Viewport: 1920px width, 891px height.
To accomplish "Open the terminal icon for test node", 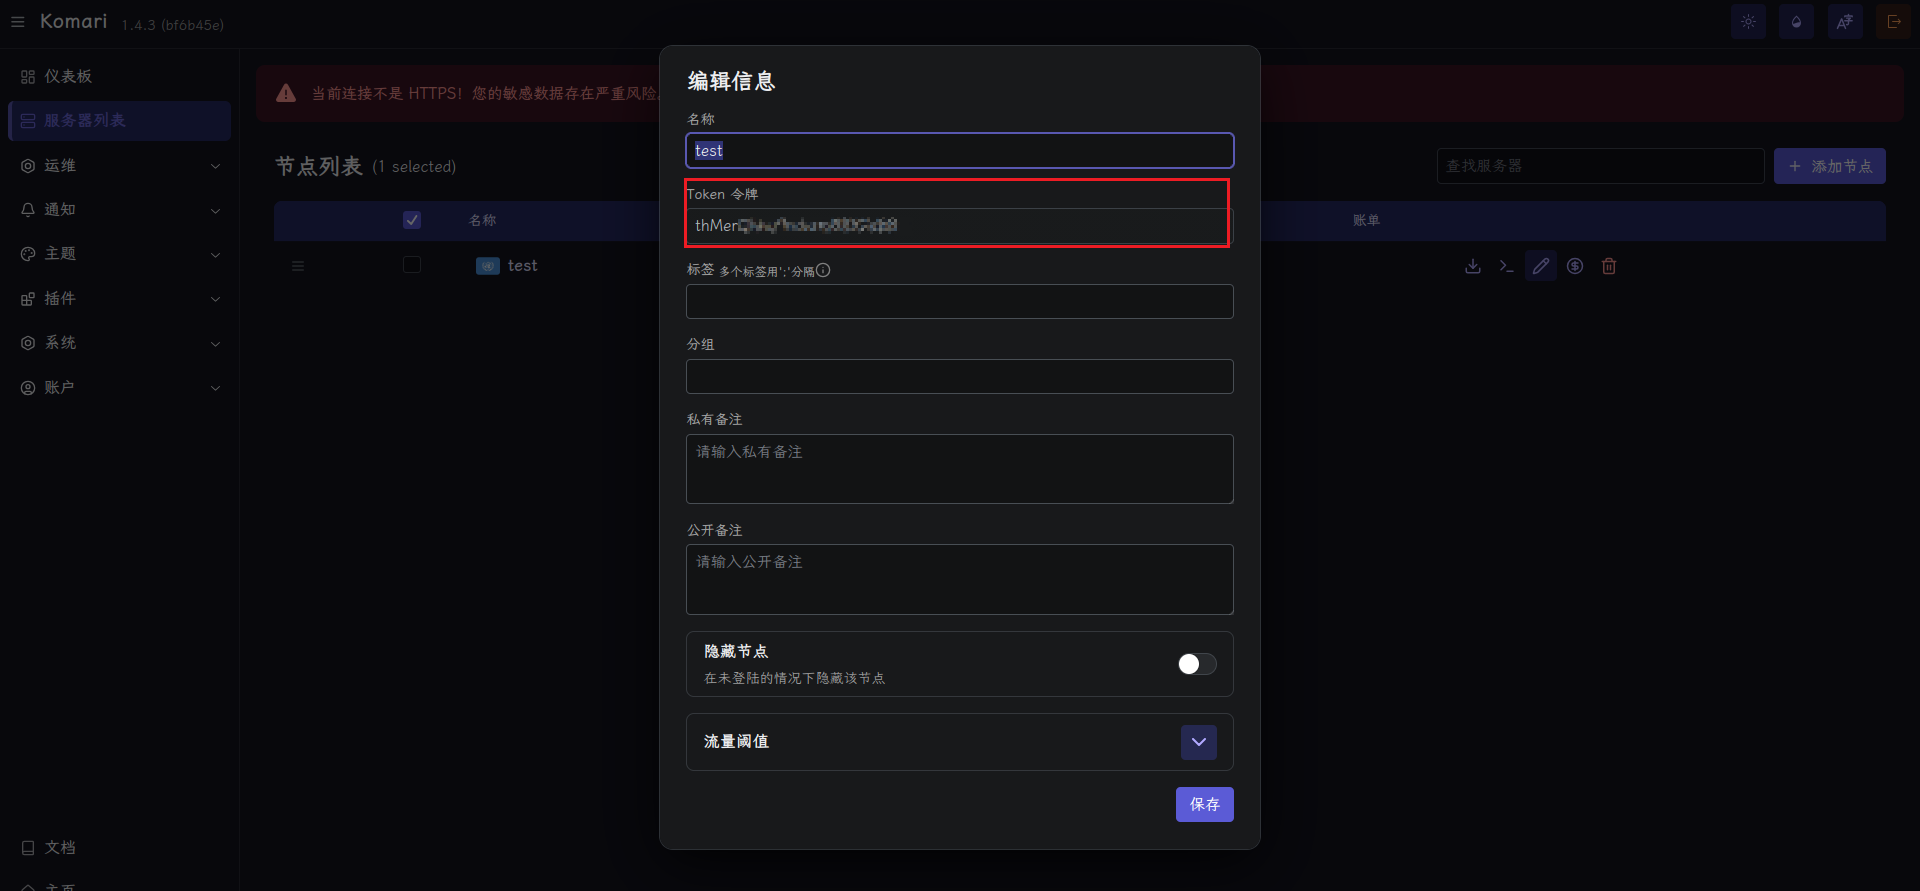I will click(1506, 266).
